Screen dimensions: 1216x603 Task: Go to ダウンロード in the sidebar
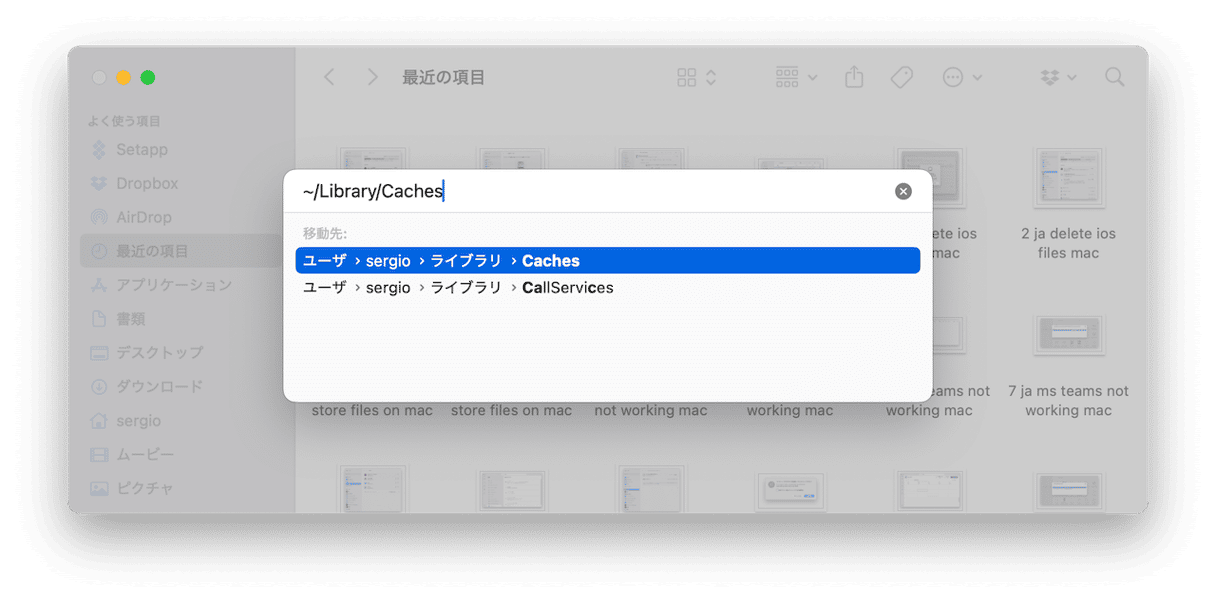158,387
